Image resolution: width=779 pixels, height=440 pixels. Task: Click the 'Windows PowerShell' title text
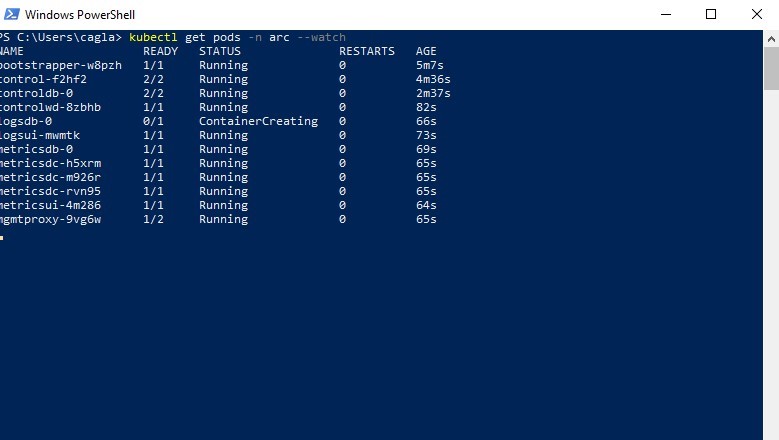80,15
